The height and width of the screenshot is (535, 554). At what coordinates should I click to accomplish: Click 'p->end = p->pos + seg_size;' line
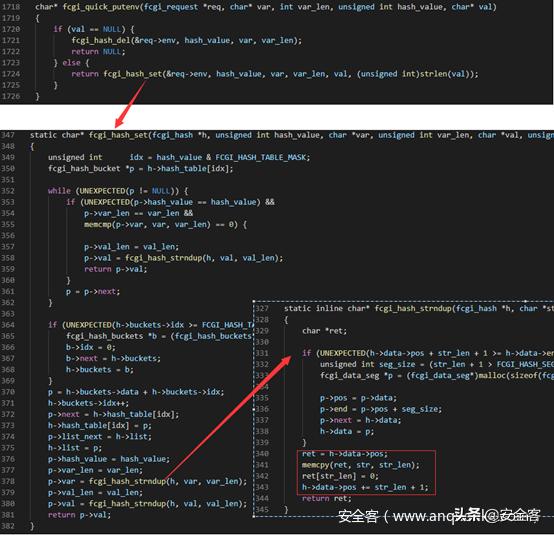coord(381,410)
